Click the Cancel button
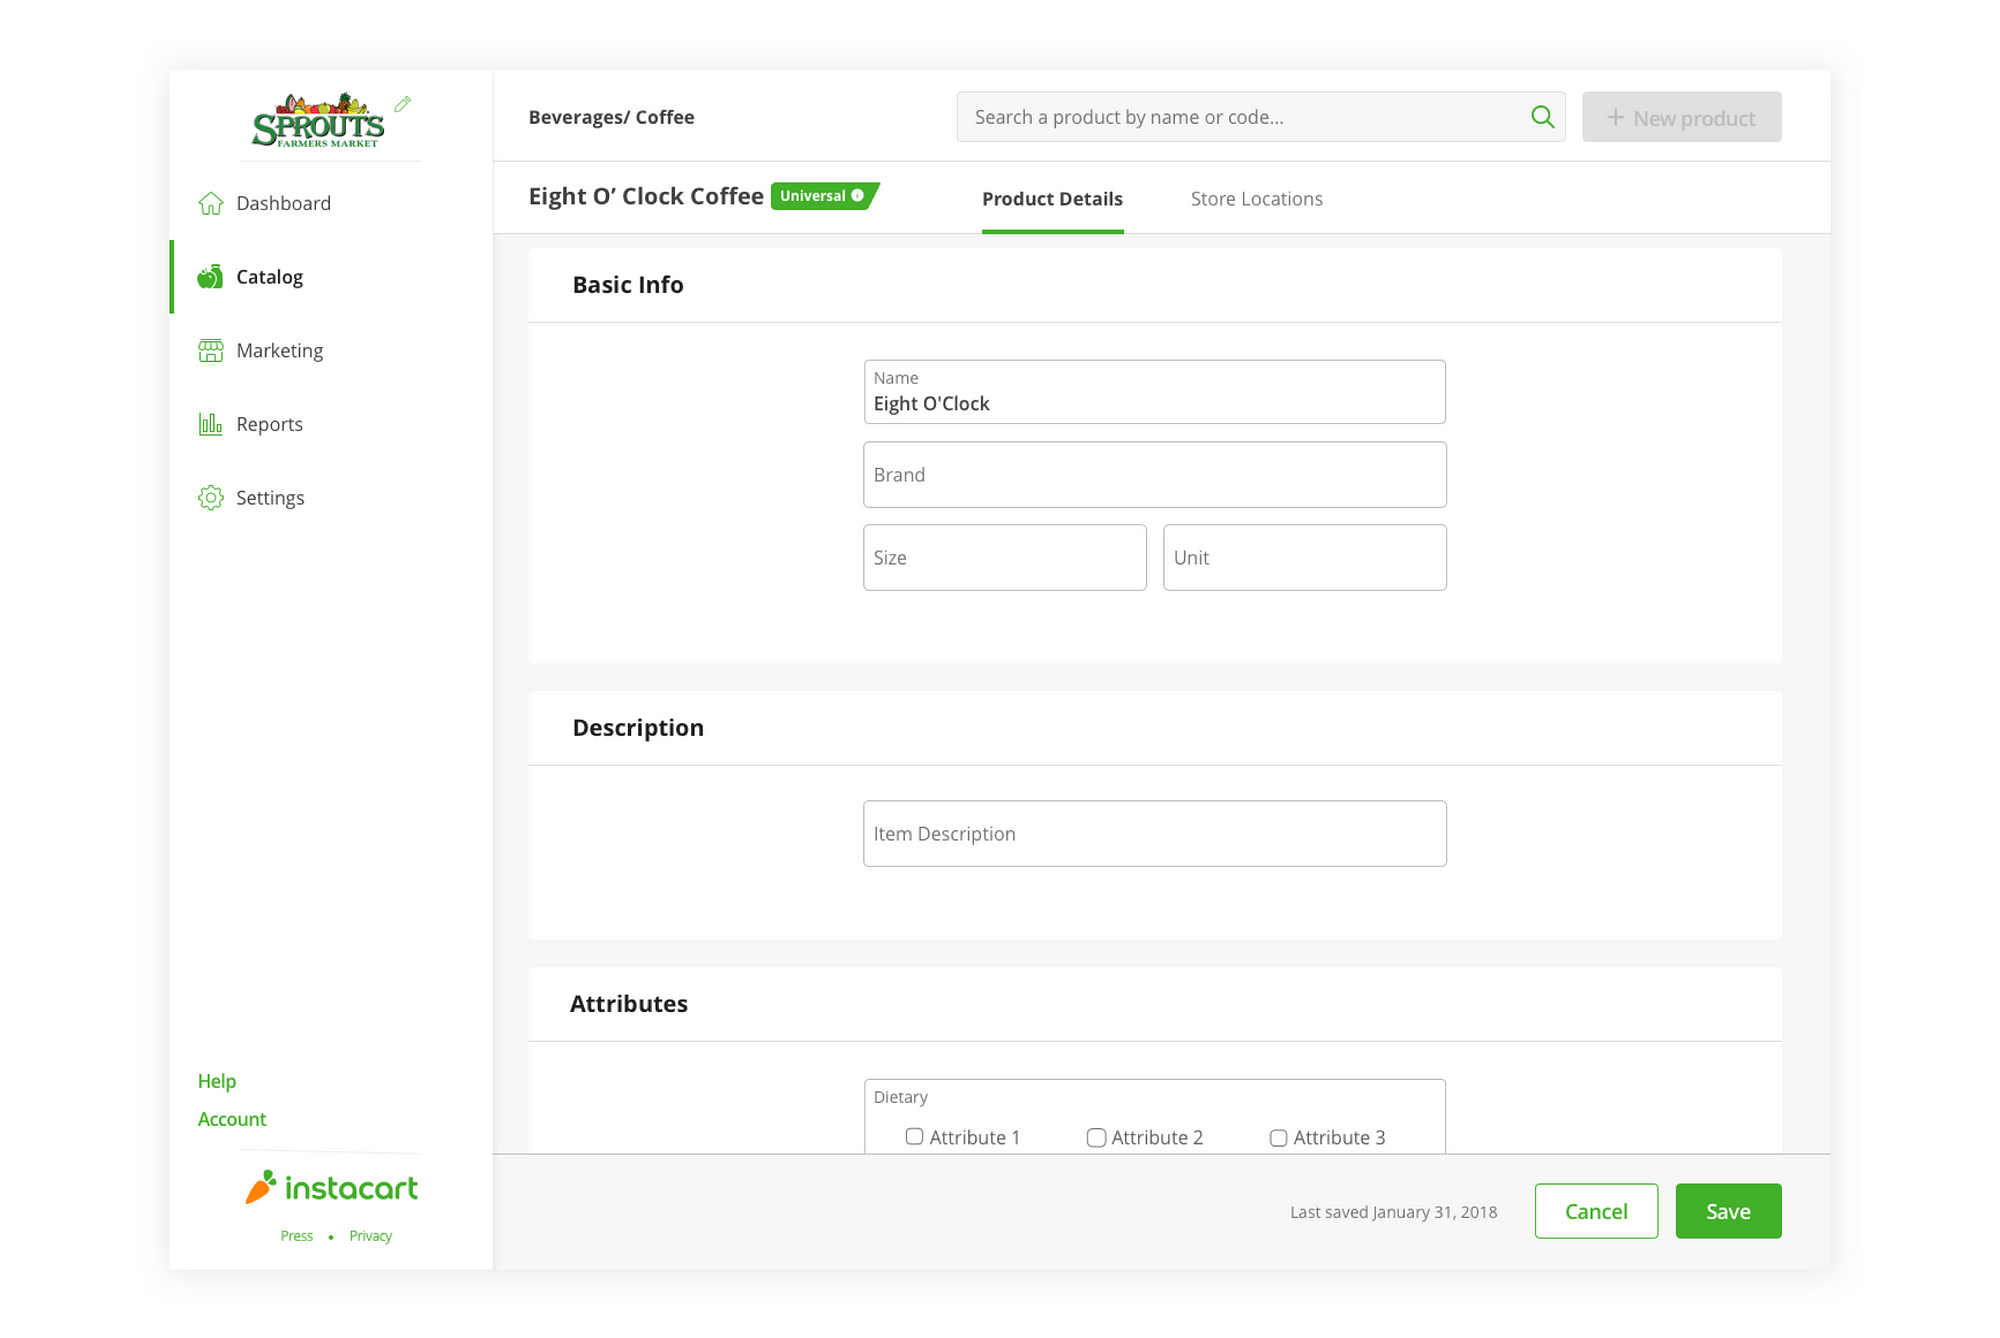 point(1596,1211)
